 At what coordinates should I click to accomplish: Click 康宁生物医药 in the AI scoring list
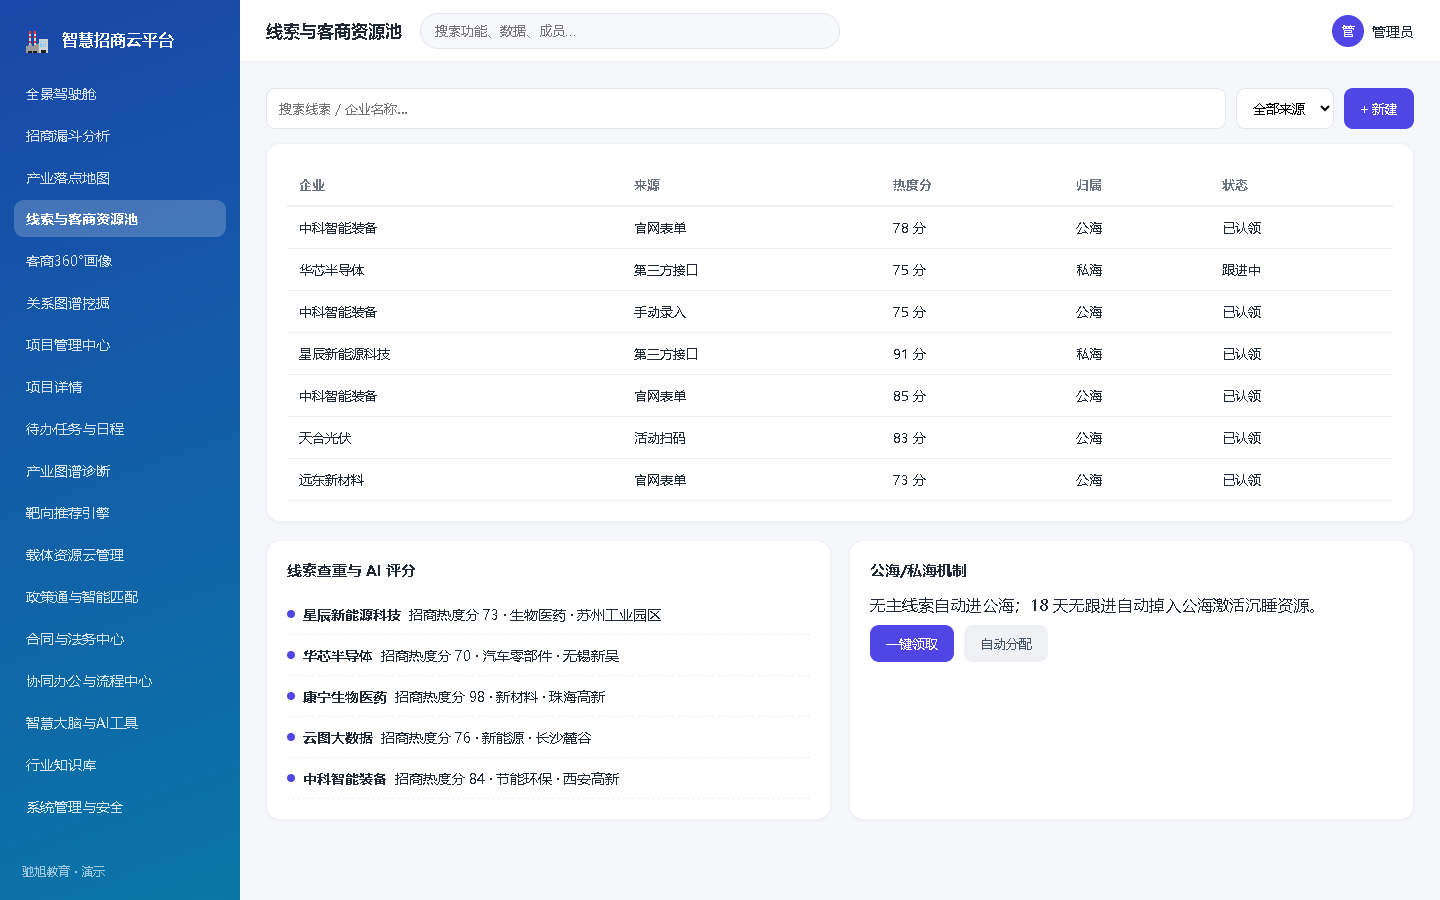point(345,697)
